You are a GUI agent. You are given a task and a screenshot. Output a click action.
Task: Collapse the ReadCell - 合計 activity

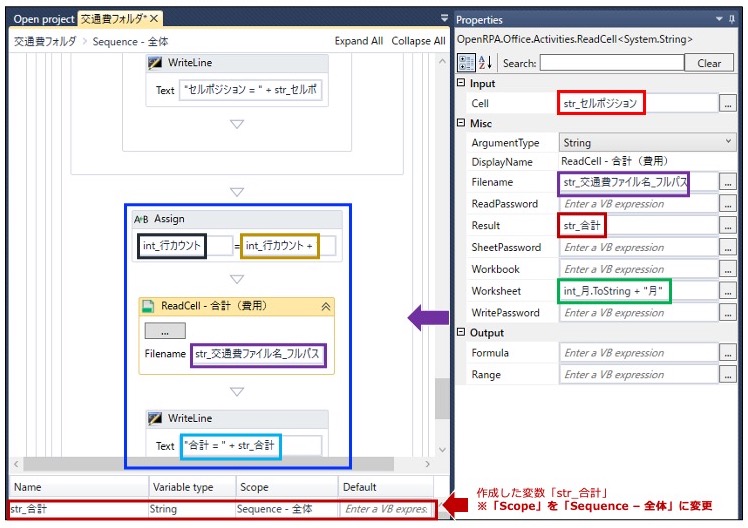[326, 307]
